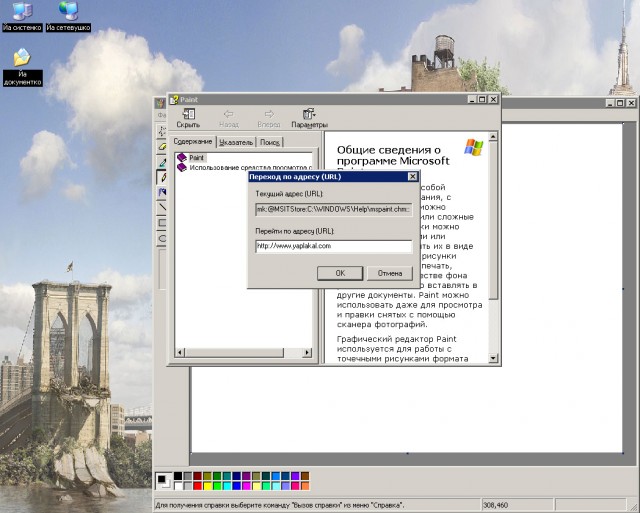Image resolution: width=640 pixels, height=513 pixels.
Task: Click the contents pane left scroll arrow
Action: (x=180, y=352)
